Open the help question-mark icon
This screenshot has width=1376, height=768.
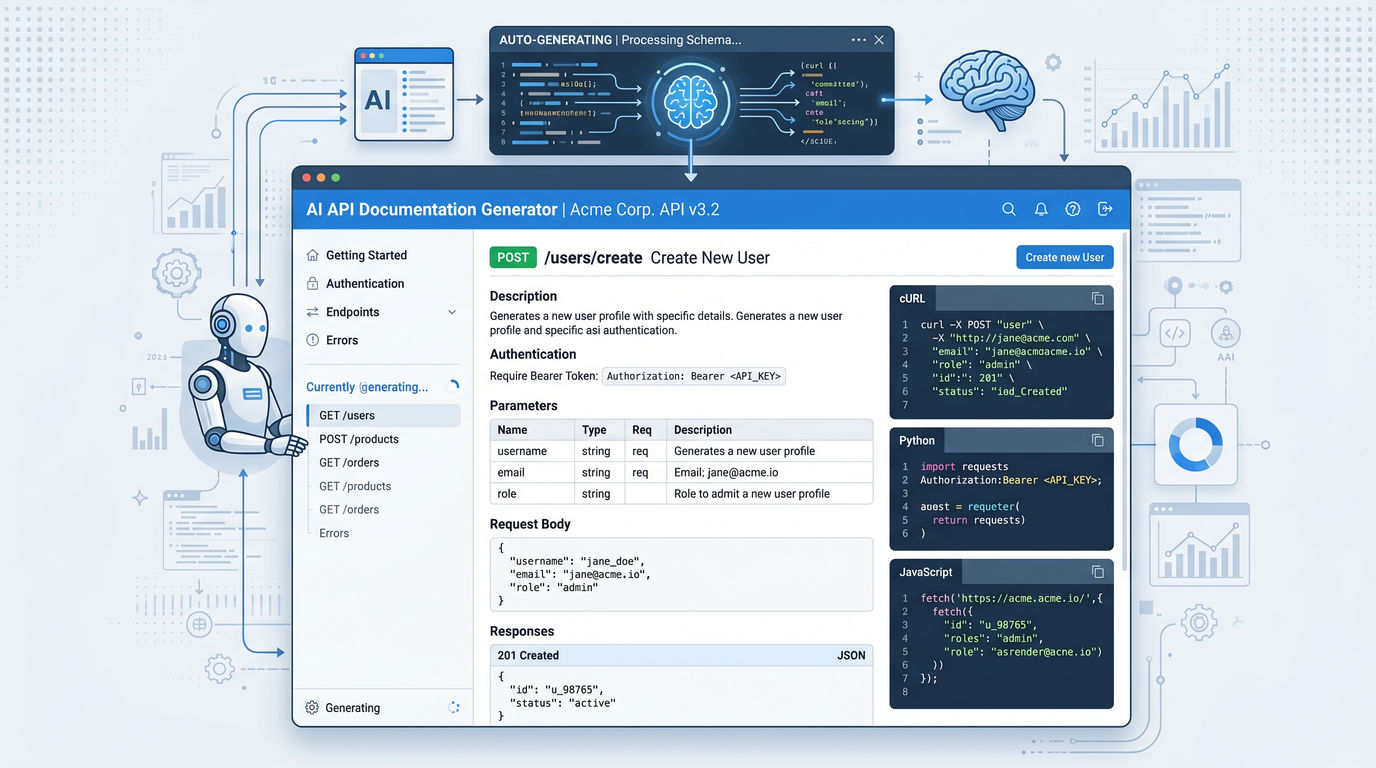(1073, 209)
